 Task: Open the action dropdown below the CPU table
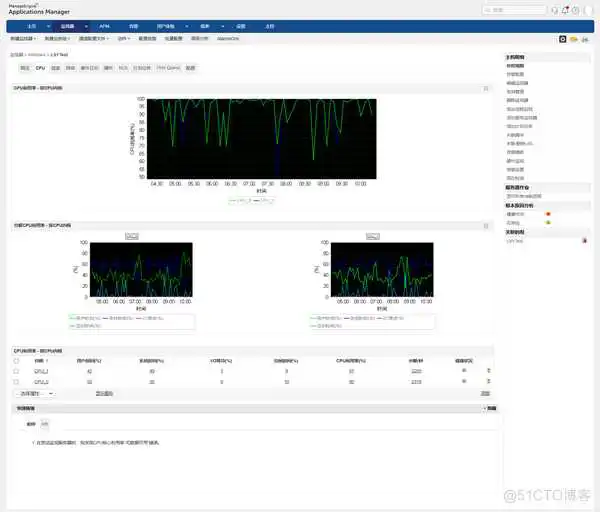coord(35,394)
